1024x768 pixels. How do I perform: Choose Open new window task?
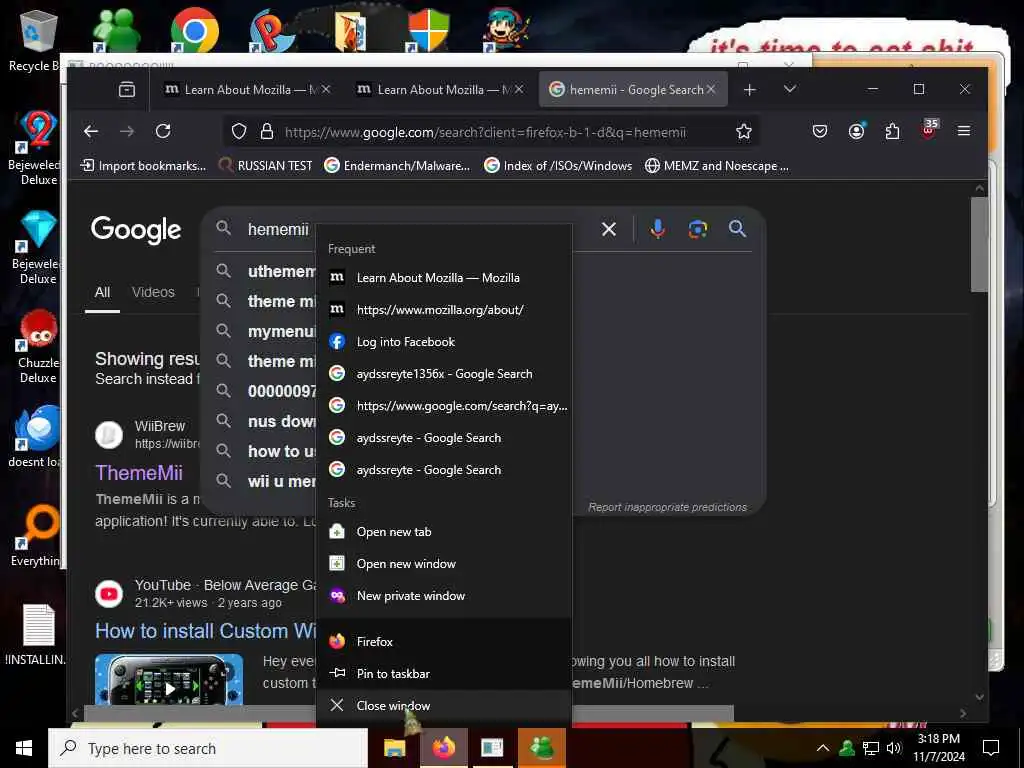tap(444, 564)
